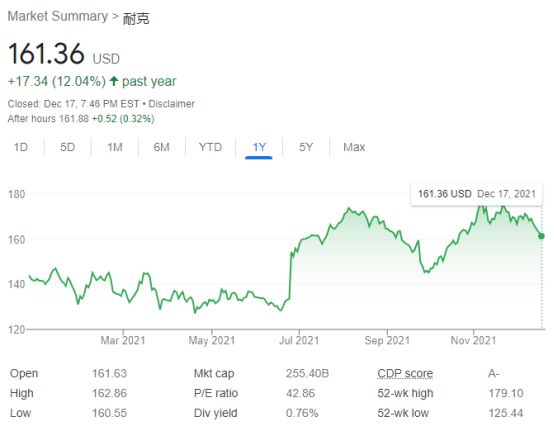Click the Jul 2021 axis label
Screen dimensions: 554x432
coord(299,341)
